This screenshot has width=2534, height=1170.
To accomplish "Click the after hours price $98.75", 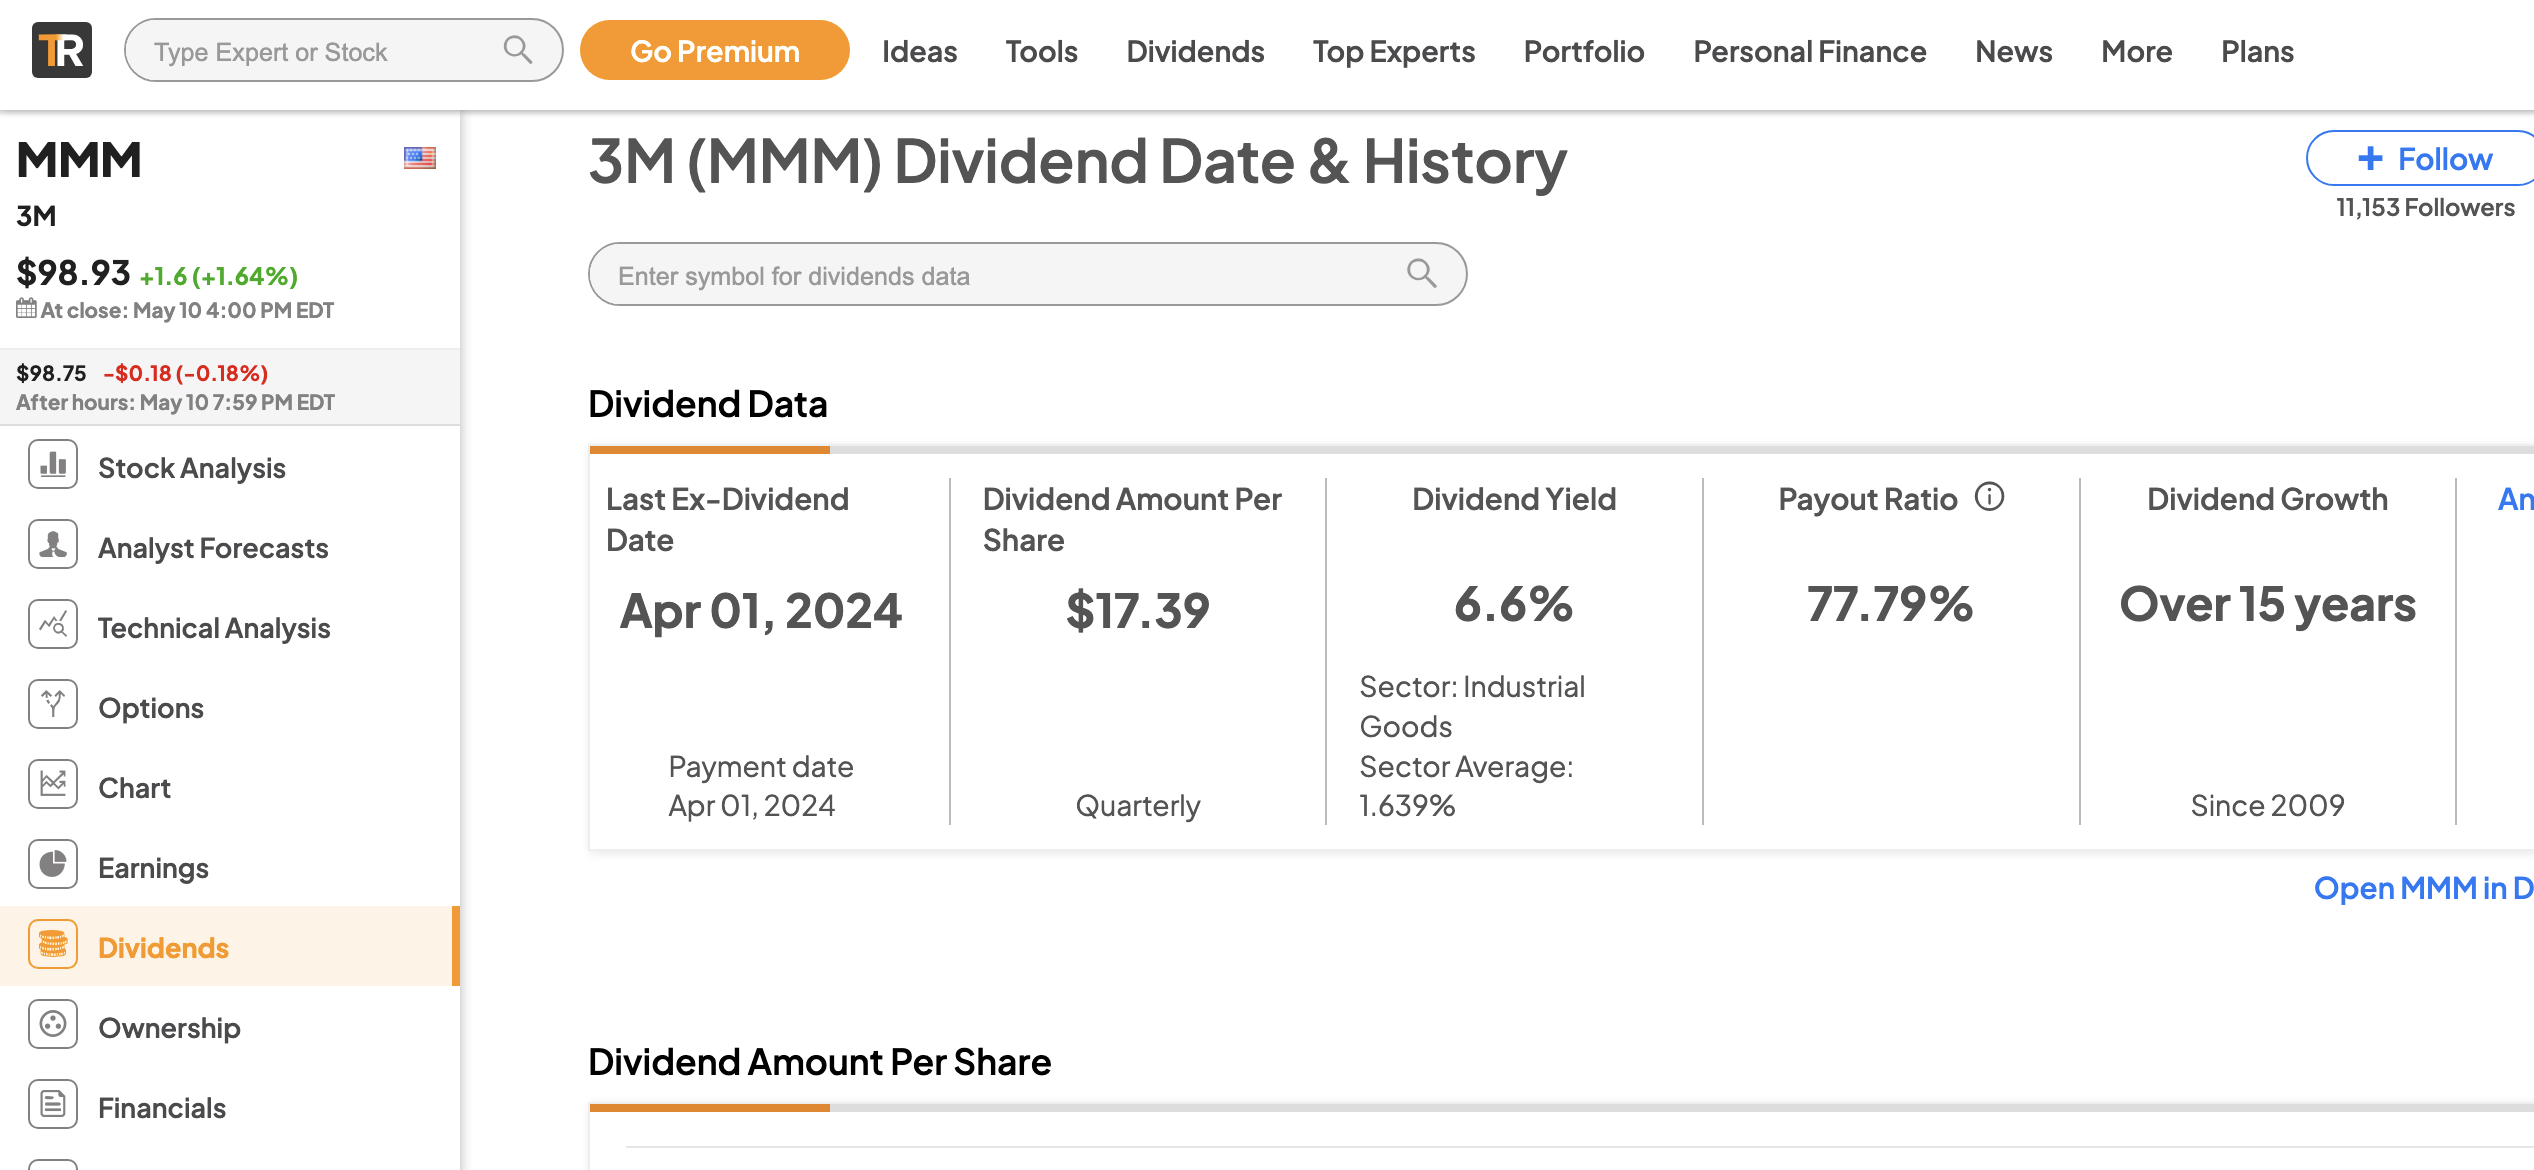I will [51, 373].
